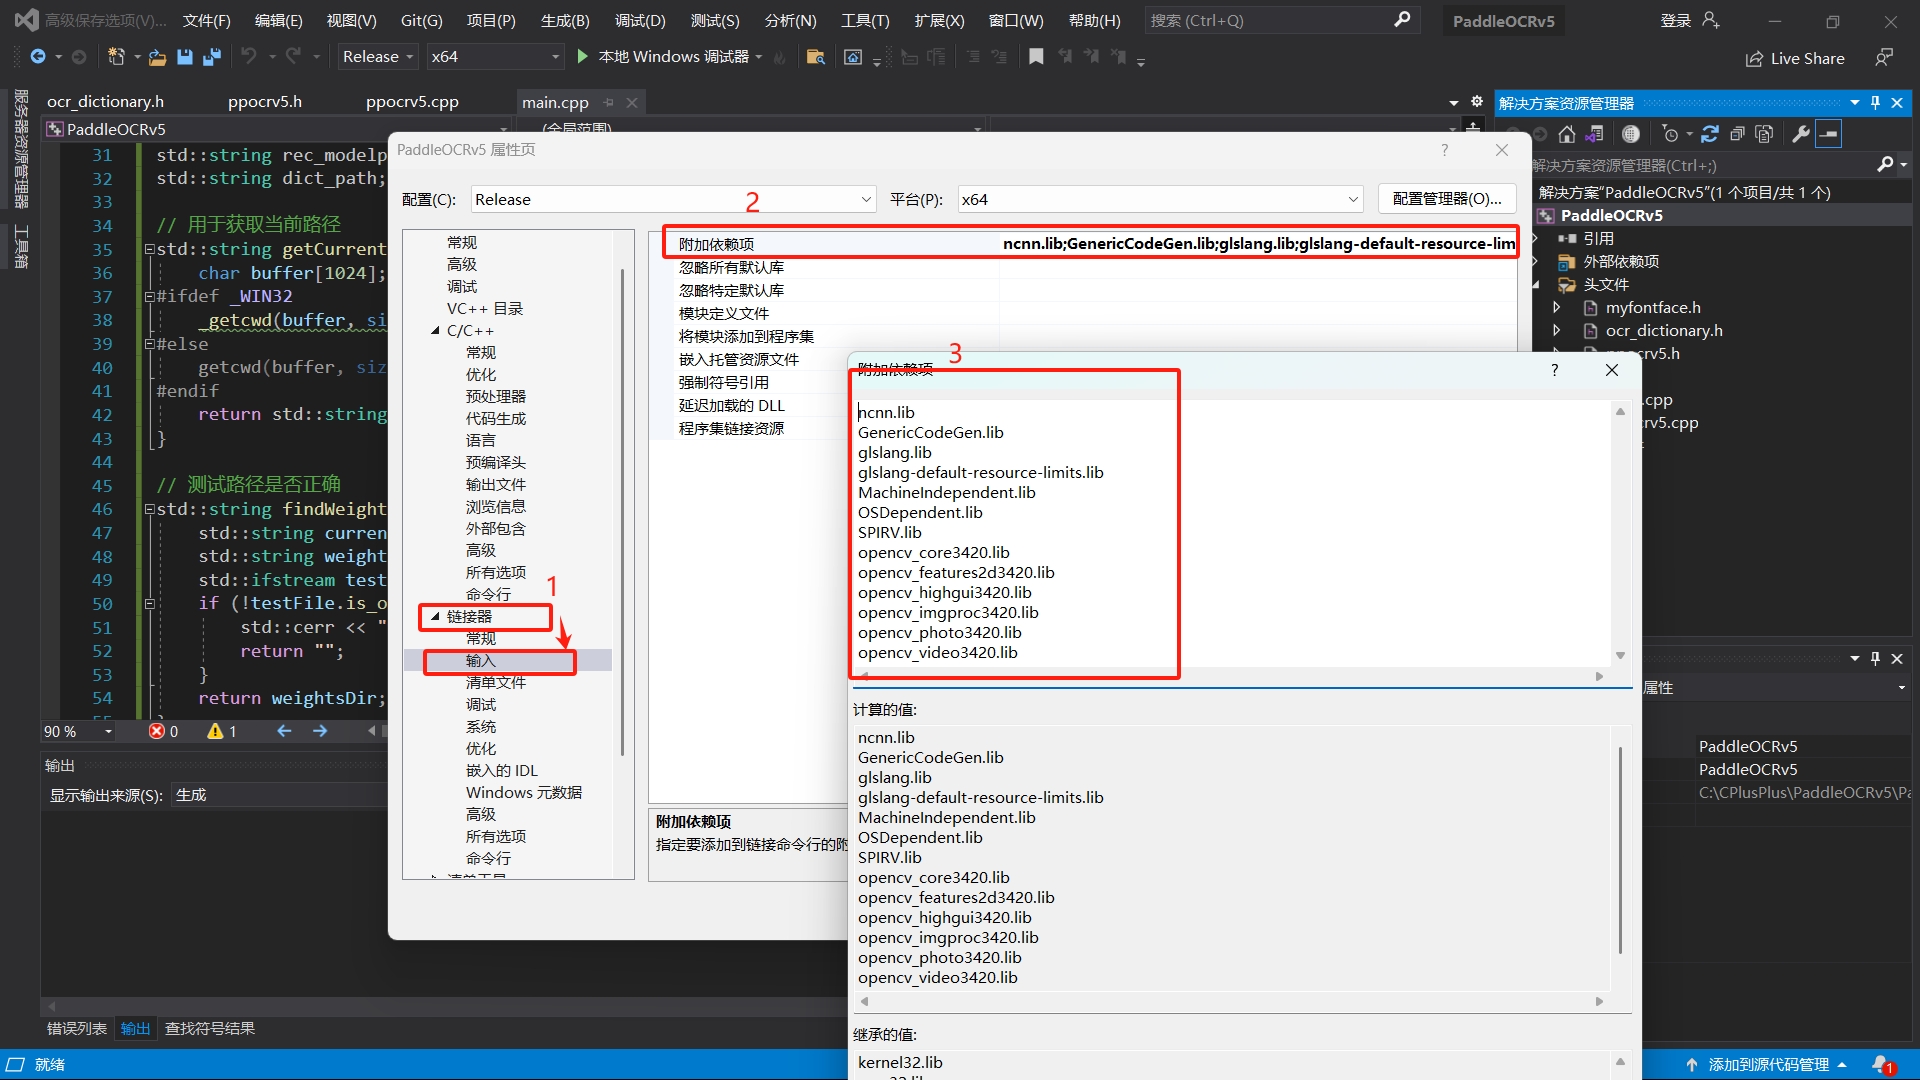The height and width of the screenshot is (1080, 1920).
Task: Click the open file folder icon
Action: 157,57
